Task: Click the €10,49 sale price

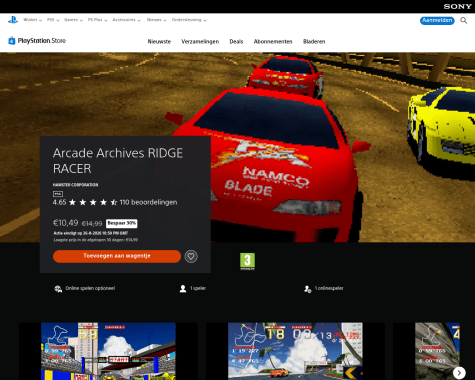Action: point(66,223)
